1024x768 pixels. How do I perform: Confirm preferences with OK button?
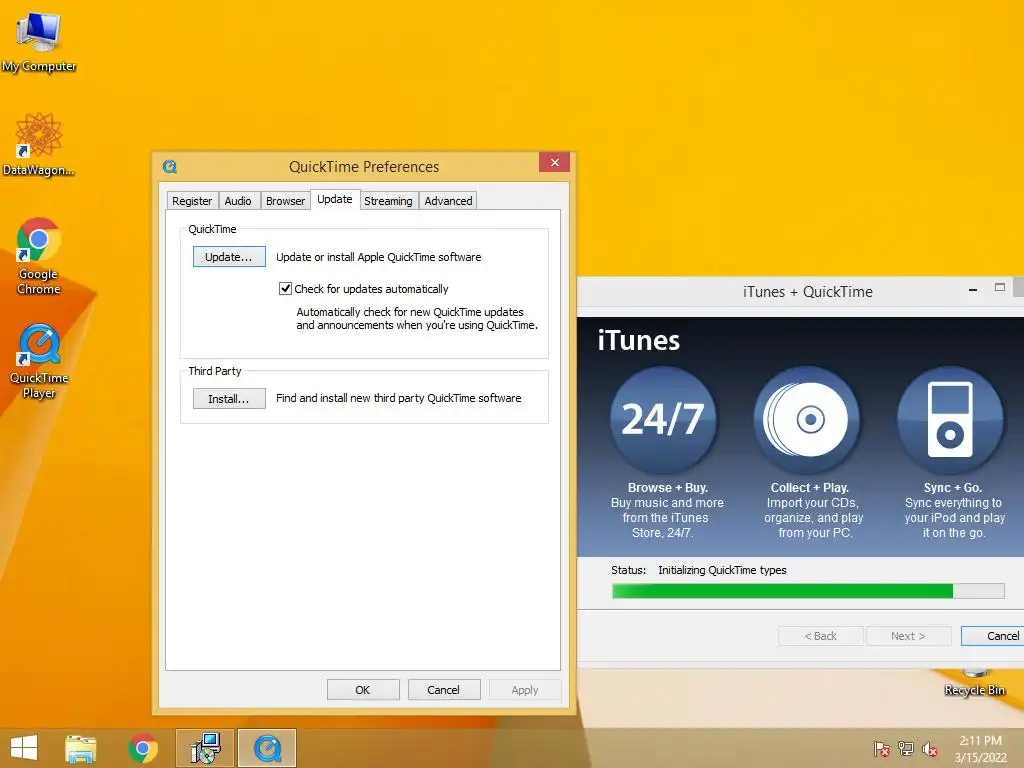point(363,690)
